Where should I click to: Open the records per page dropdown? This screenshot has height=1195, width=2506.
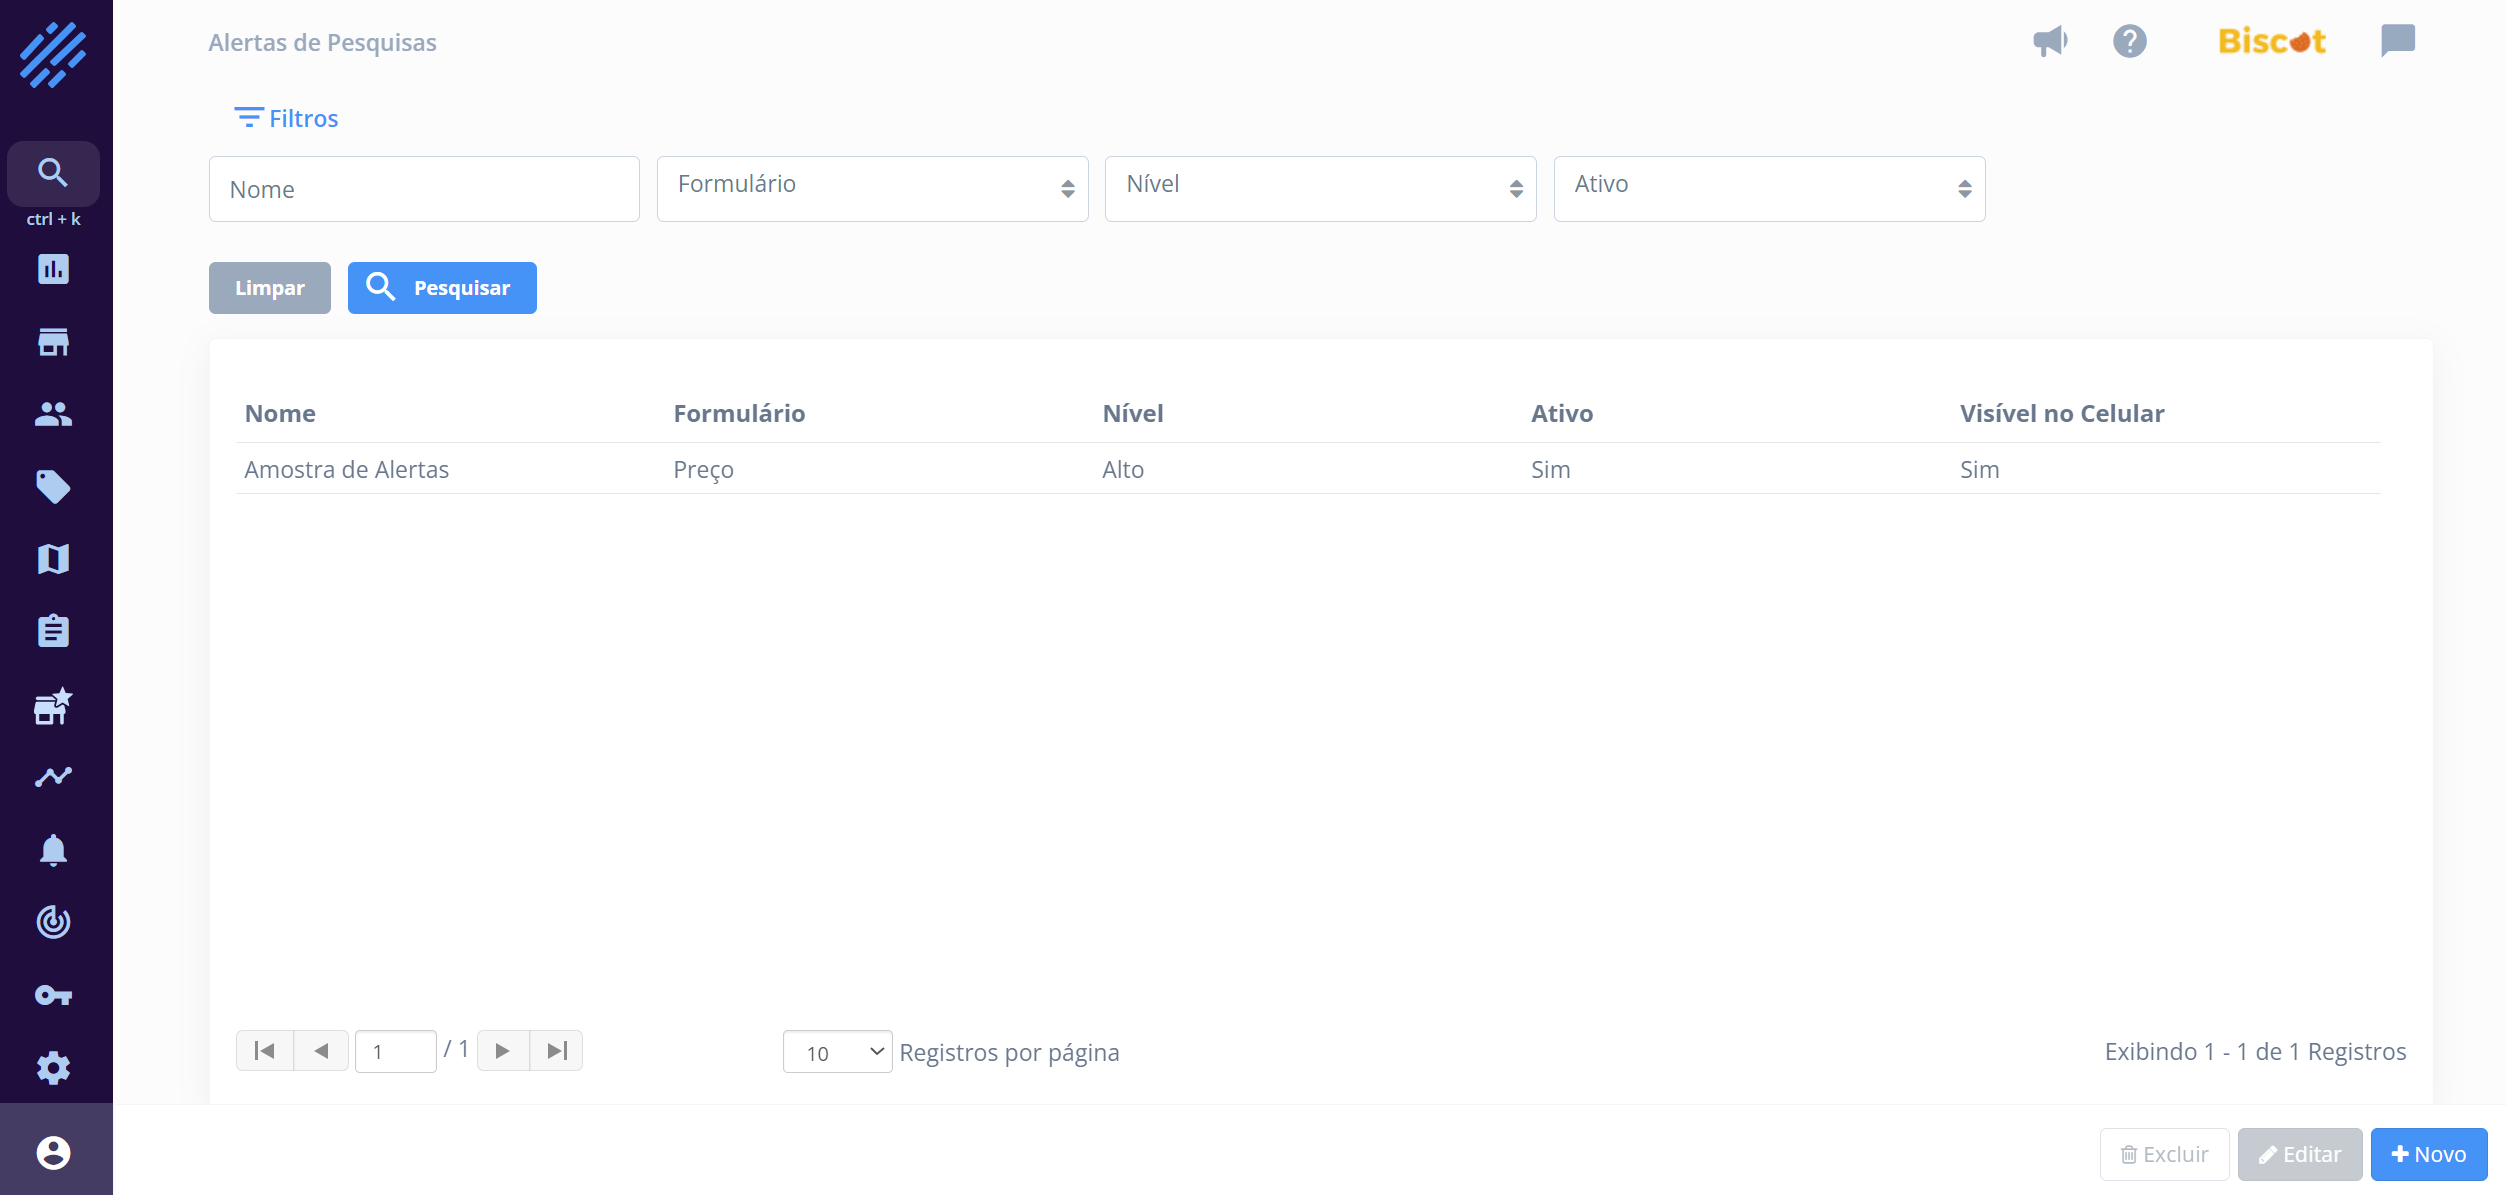click(x=837, y=1052)
